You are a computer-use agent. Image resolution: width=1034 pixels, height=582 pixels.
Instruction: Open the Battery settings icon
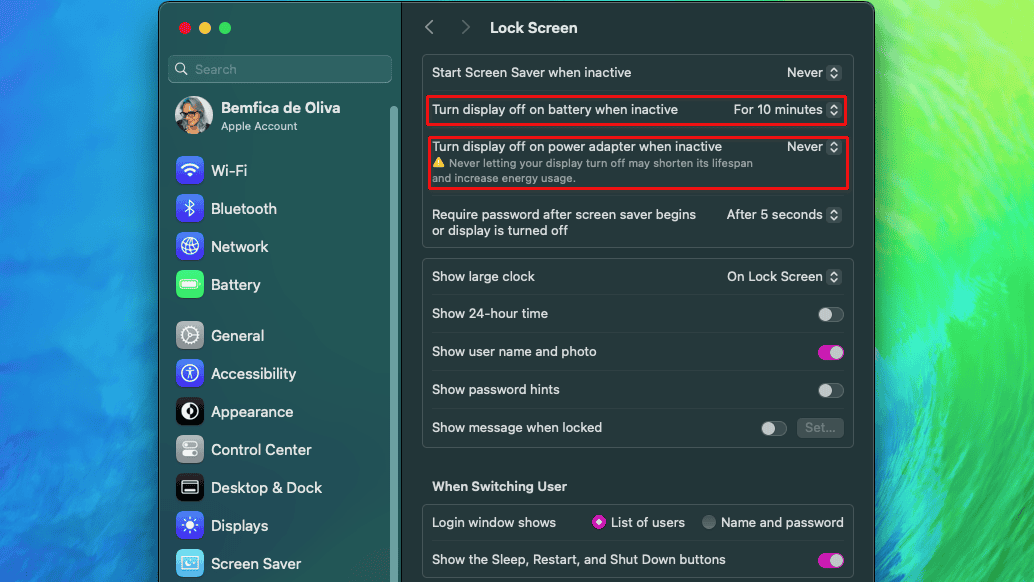(190, 285)
